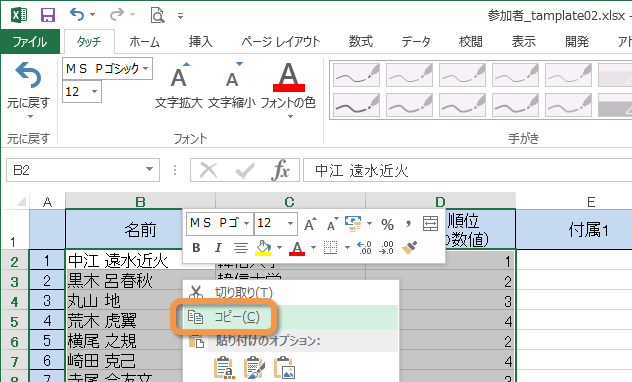Click the Redo arrow in quick access toolbar
Image resolution: width=632 pixels, height=382 pixels.
117,15
